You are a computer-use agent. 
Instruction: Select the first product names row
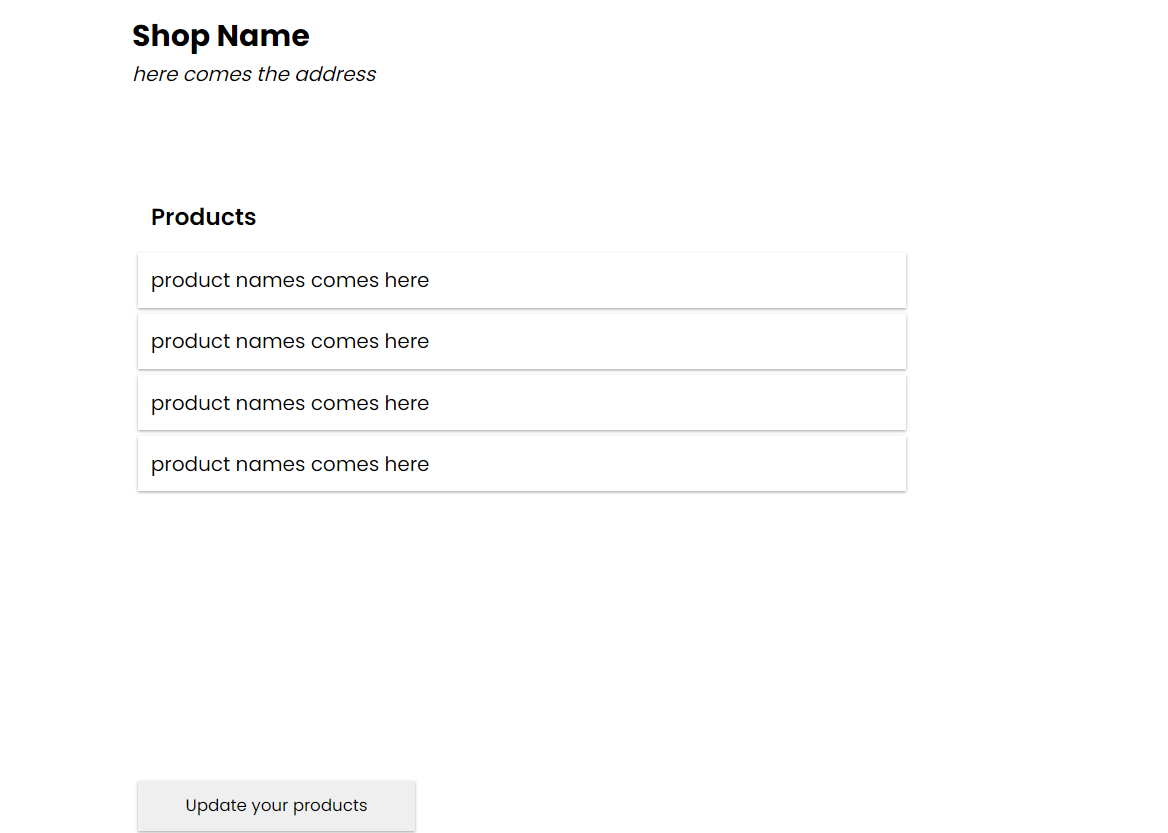pos(521,280)
